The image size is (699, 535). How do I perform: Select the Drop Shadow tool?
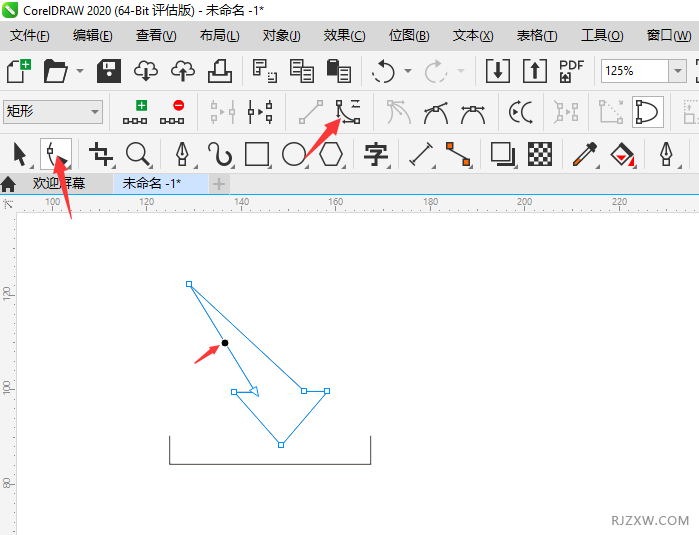[503, 154]
